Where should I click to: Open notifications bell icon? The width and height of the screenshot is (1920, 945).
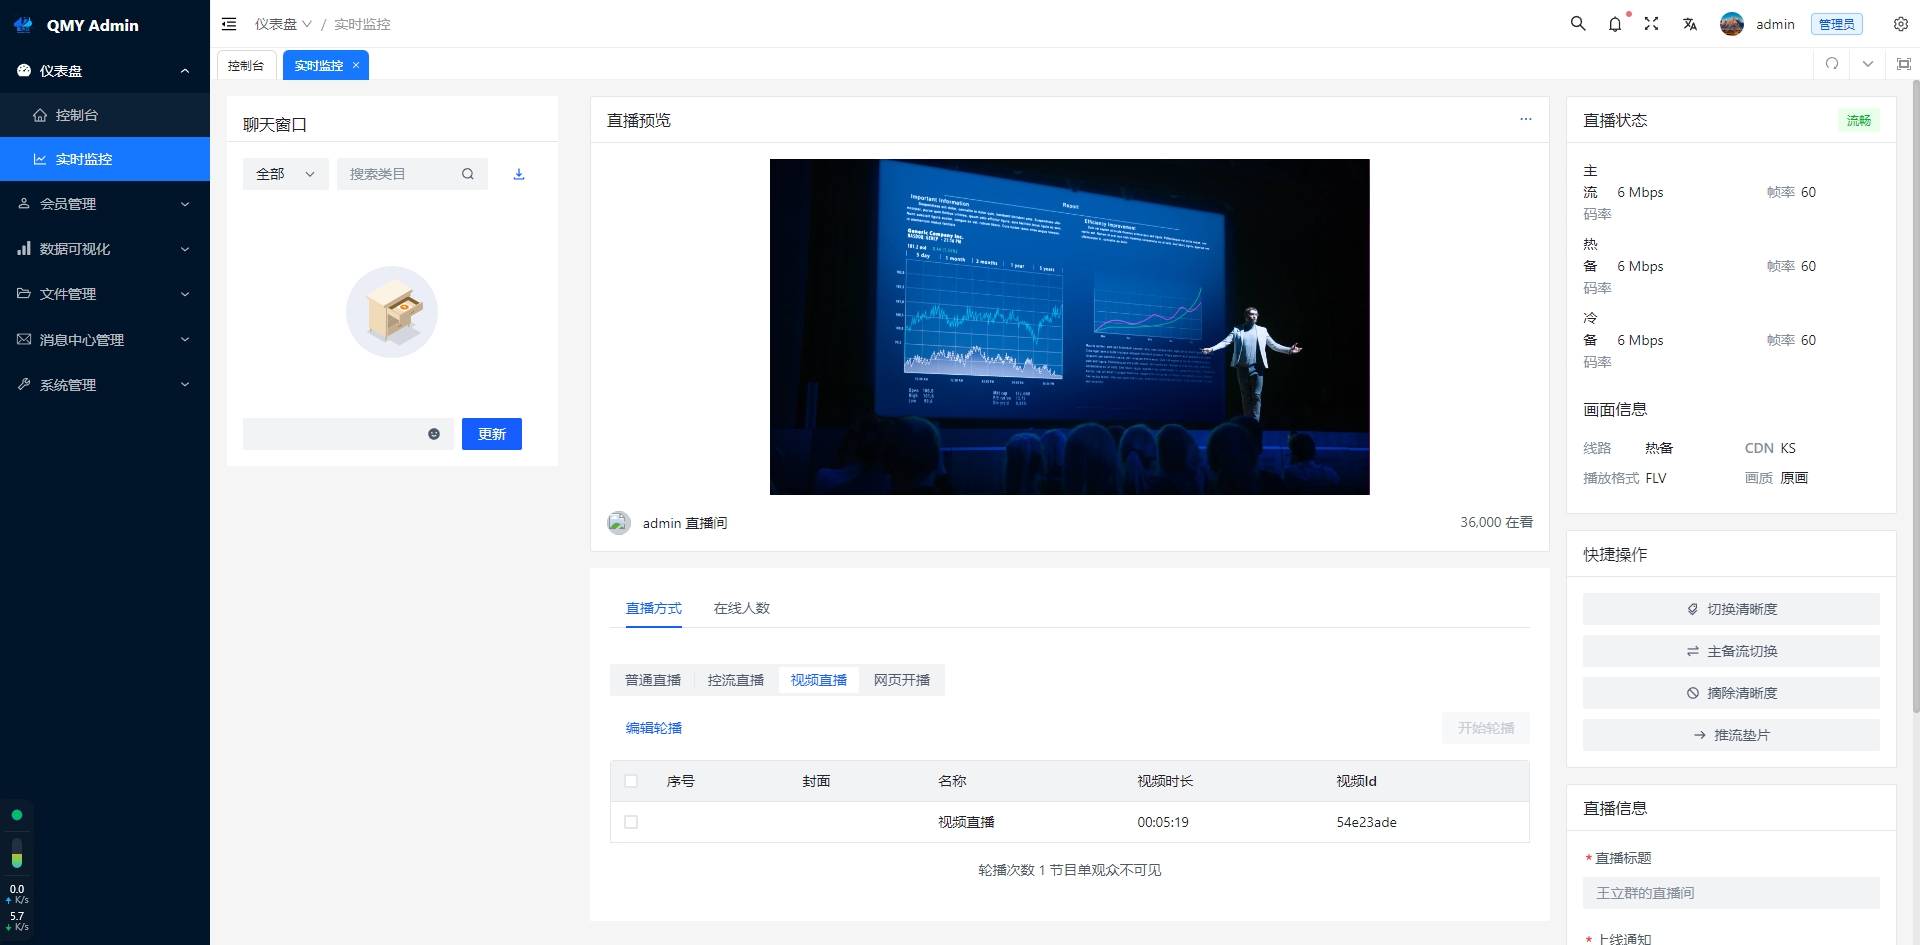1615,24
